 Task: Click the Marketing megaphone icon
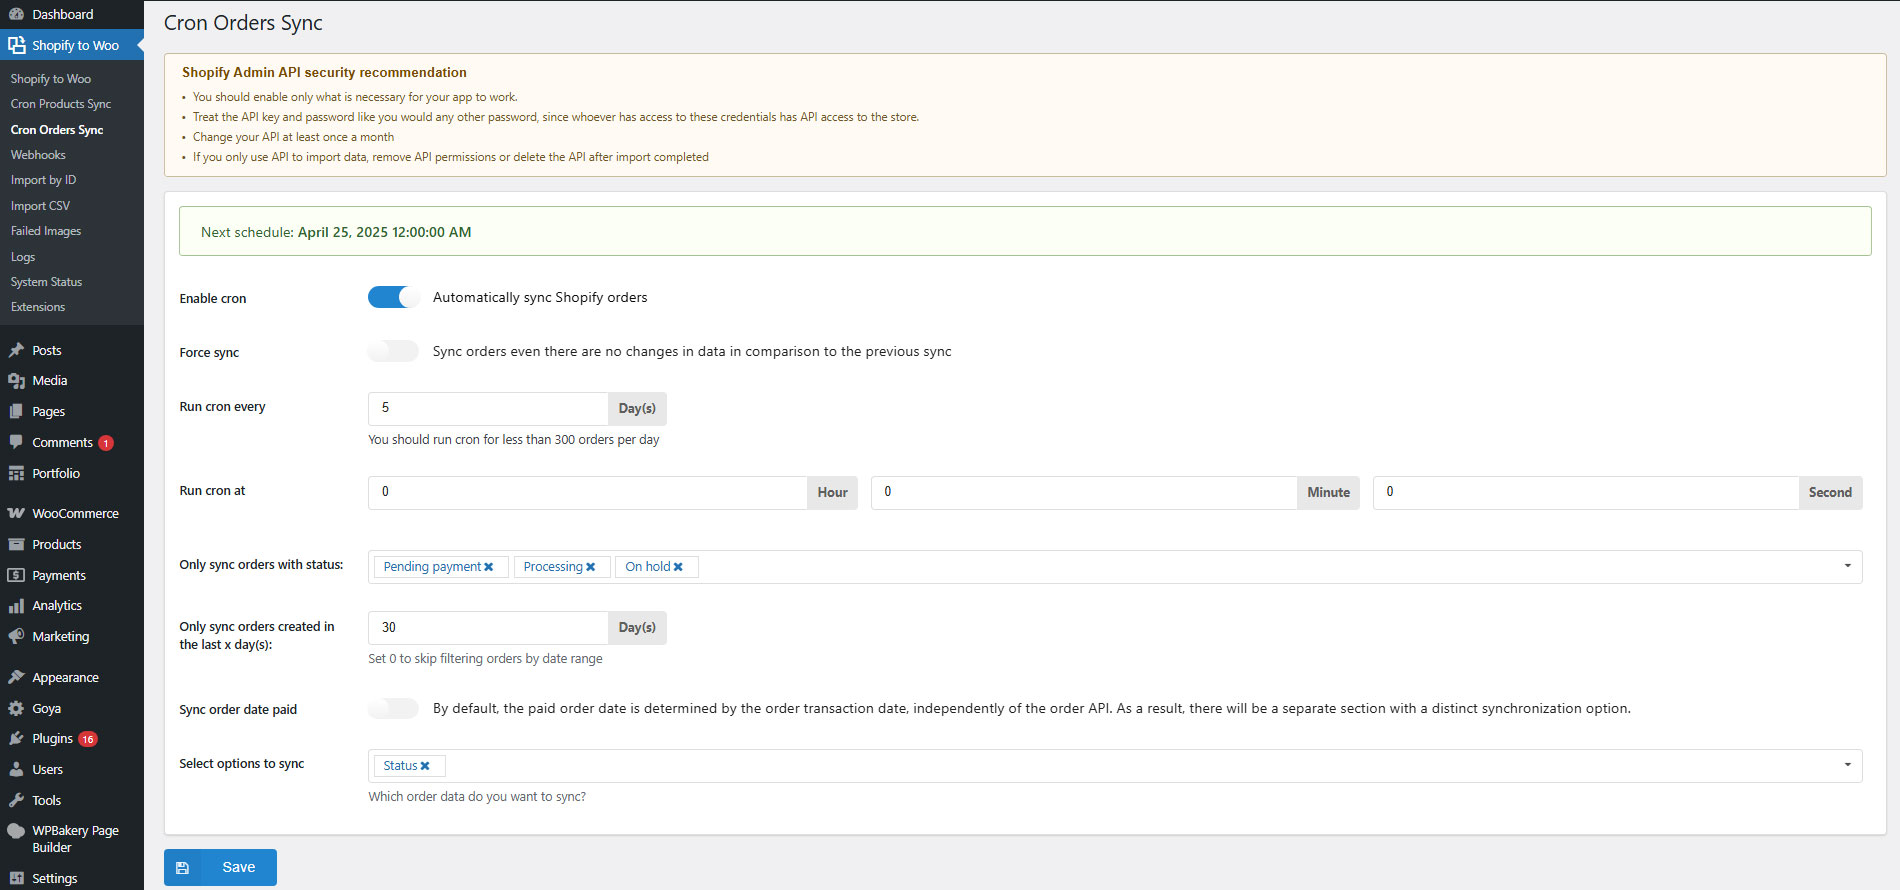tap(16, 636)
